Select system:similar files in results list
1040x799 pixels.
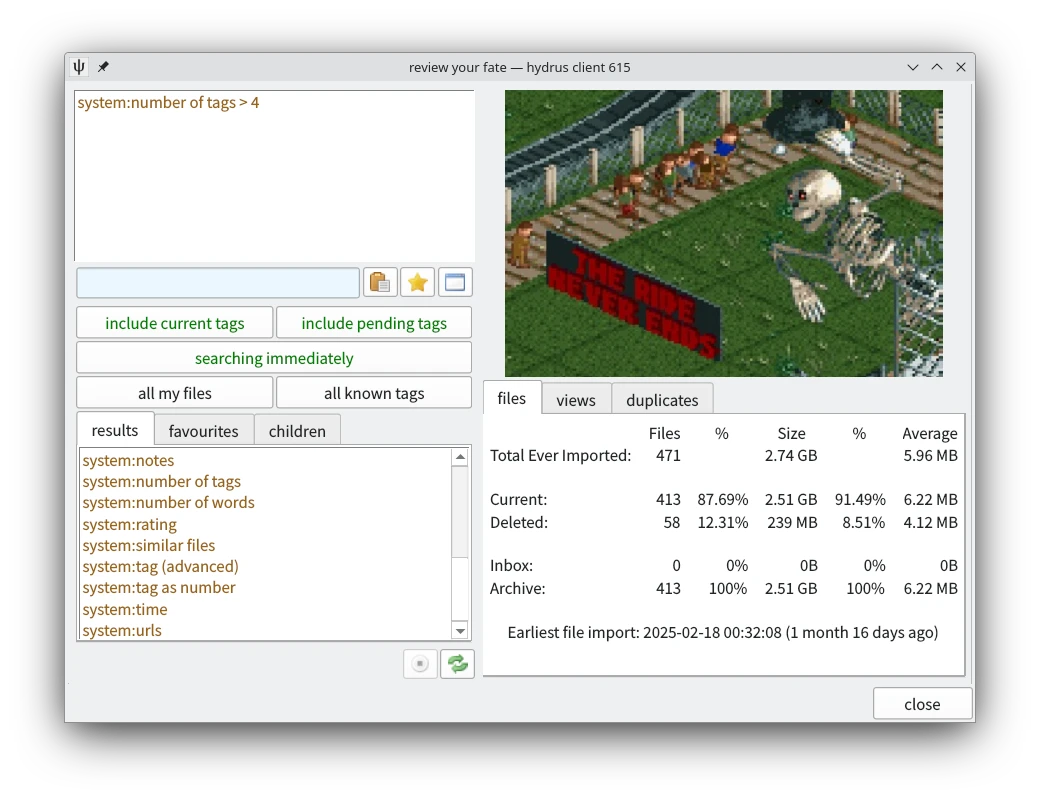149,545
